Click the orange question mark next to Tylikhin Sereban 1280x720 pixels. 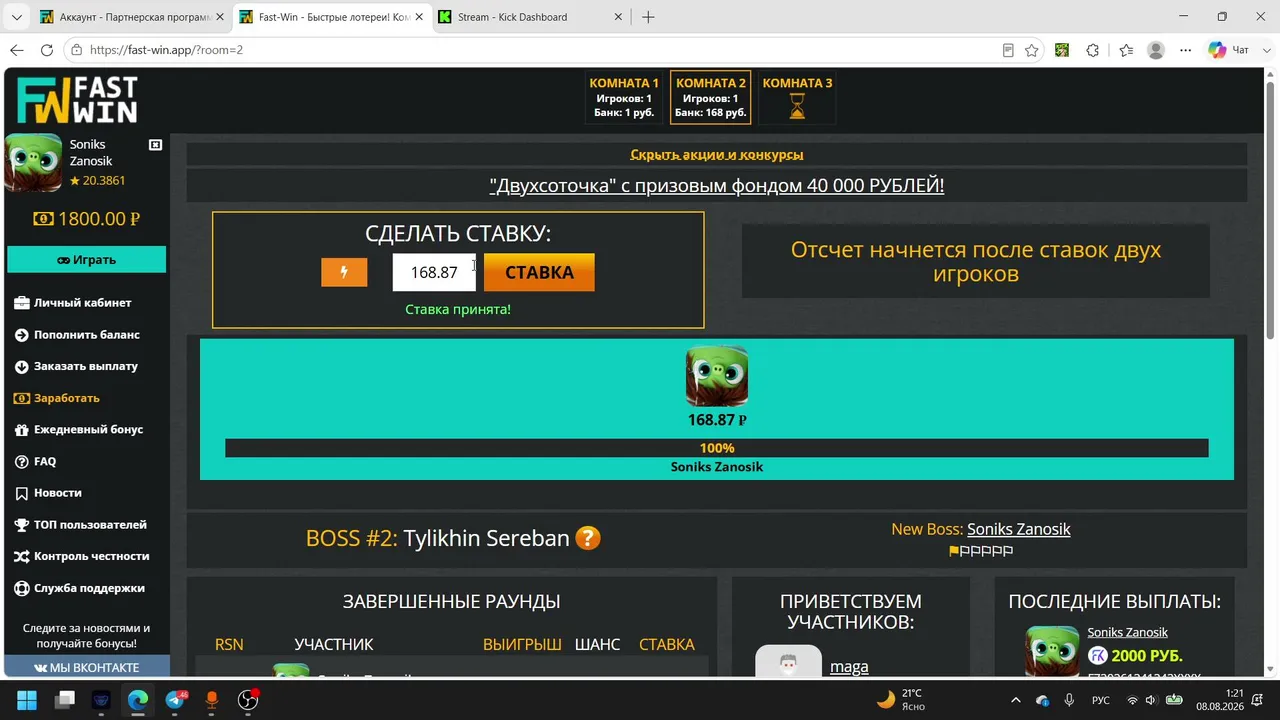point(588,538)
